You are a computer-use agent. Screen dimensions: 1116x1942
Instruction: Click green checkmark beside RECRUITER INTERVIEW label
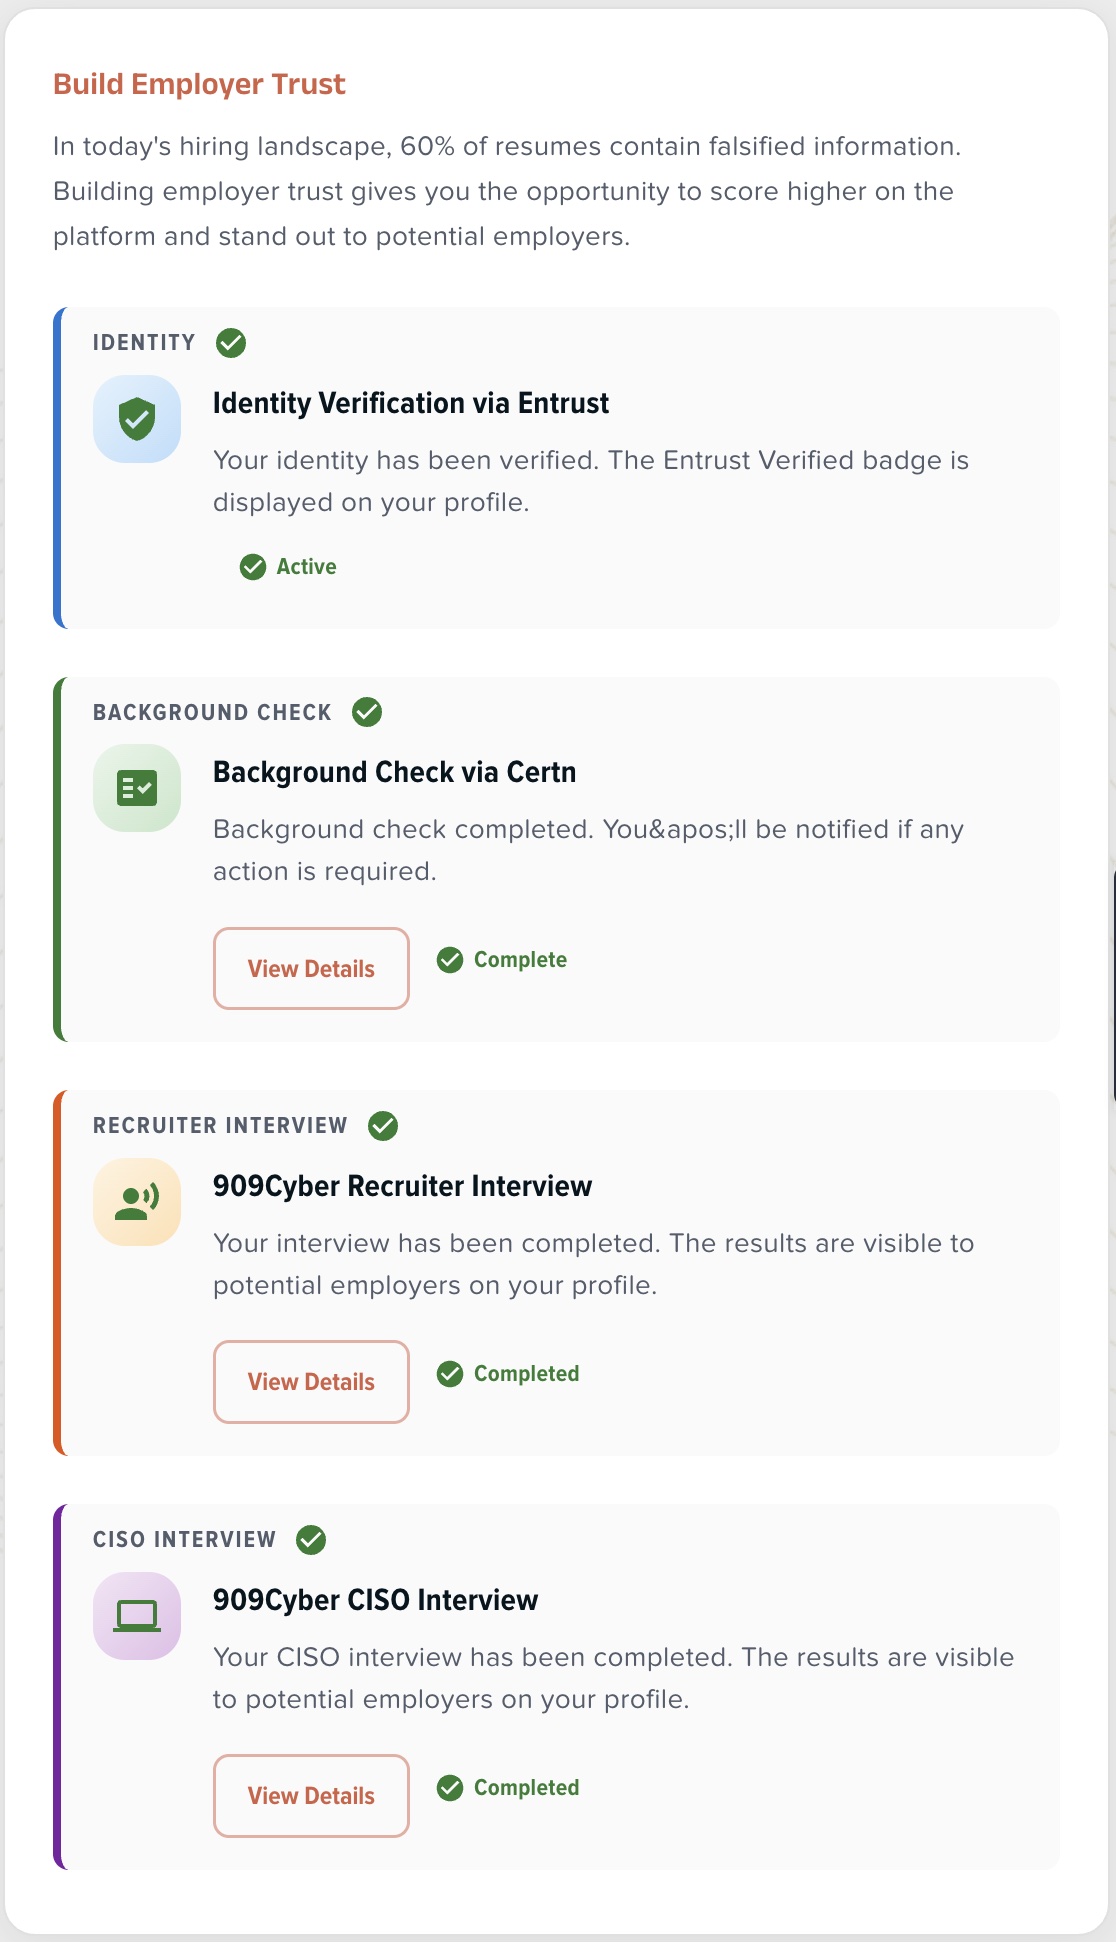click(383, 1126)
